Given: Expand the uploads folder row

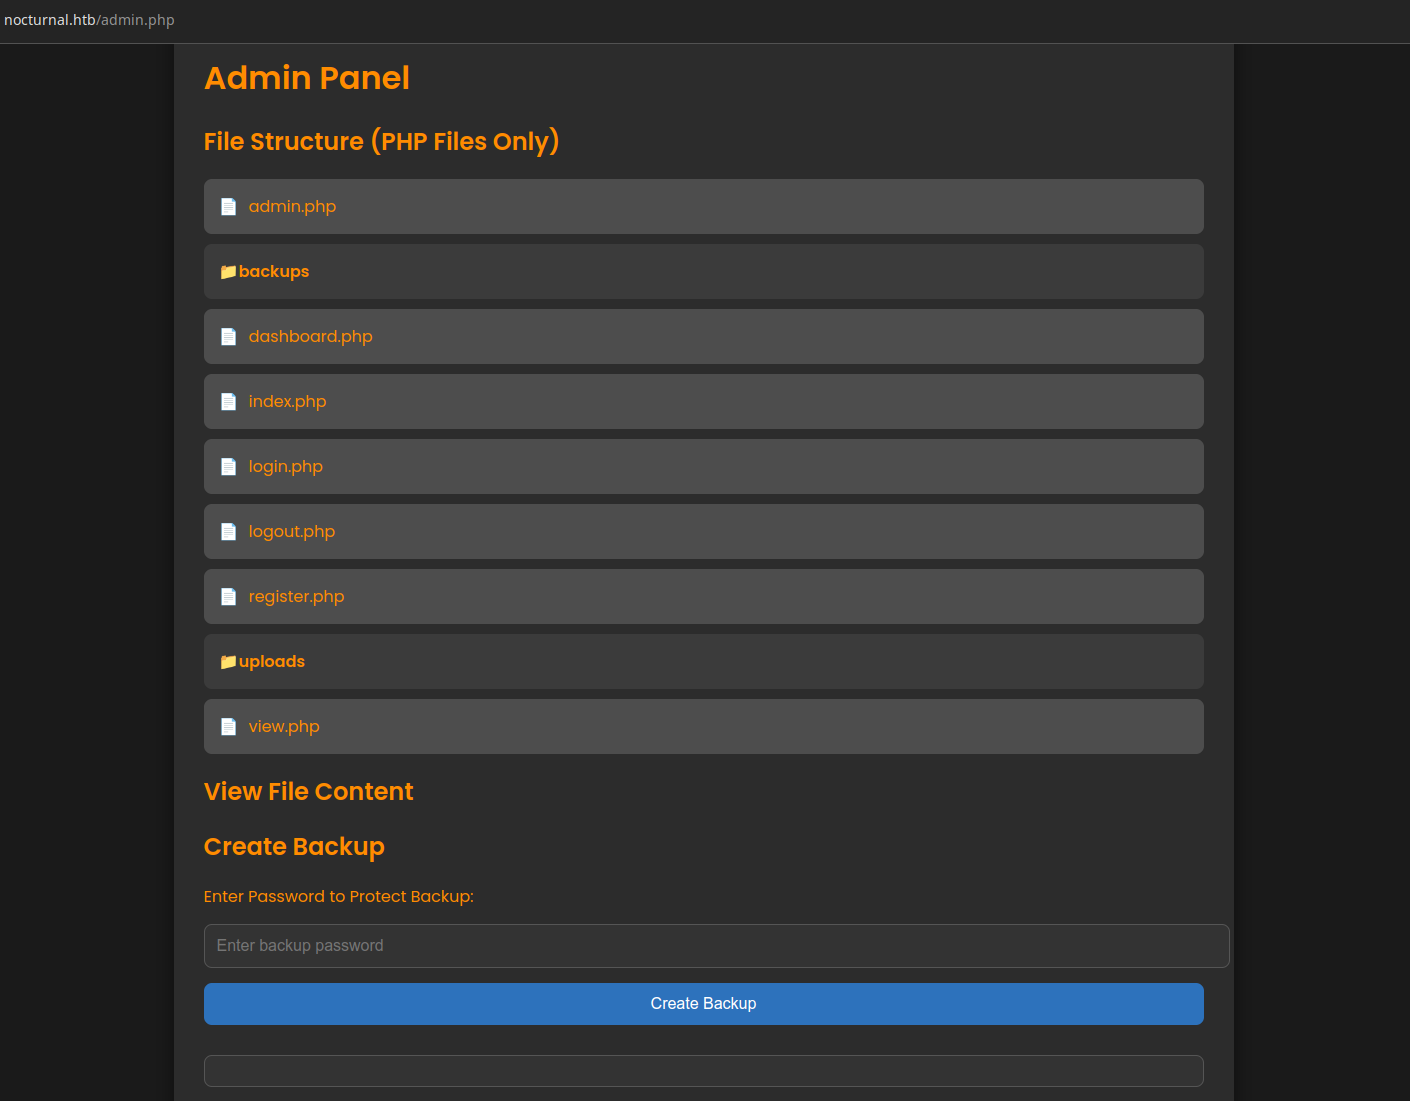Looking at the screenshot, I should coord(703,662).
